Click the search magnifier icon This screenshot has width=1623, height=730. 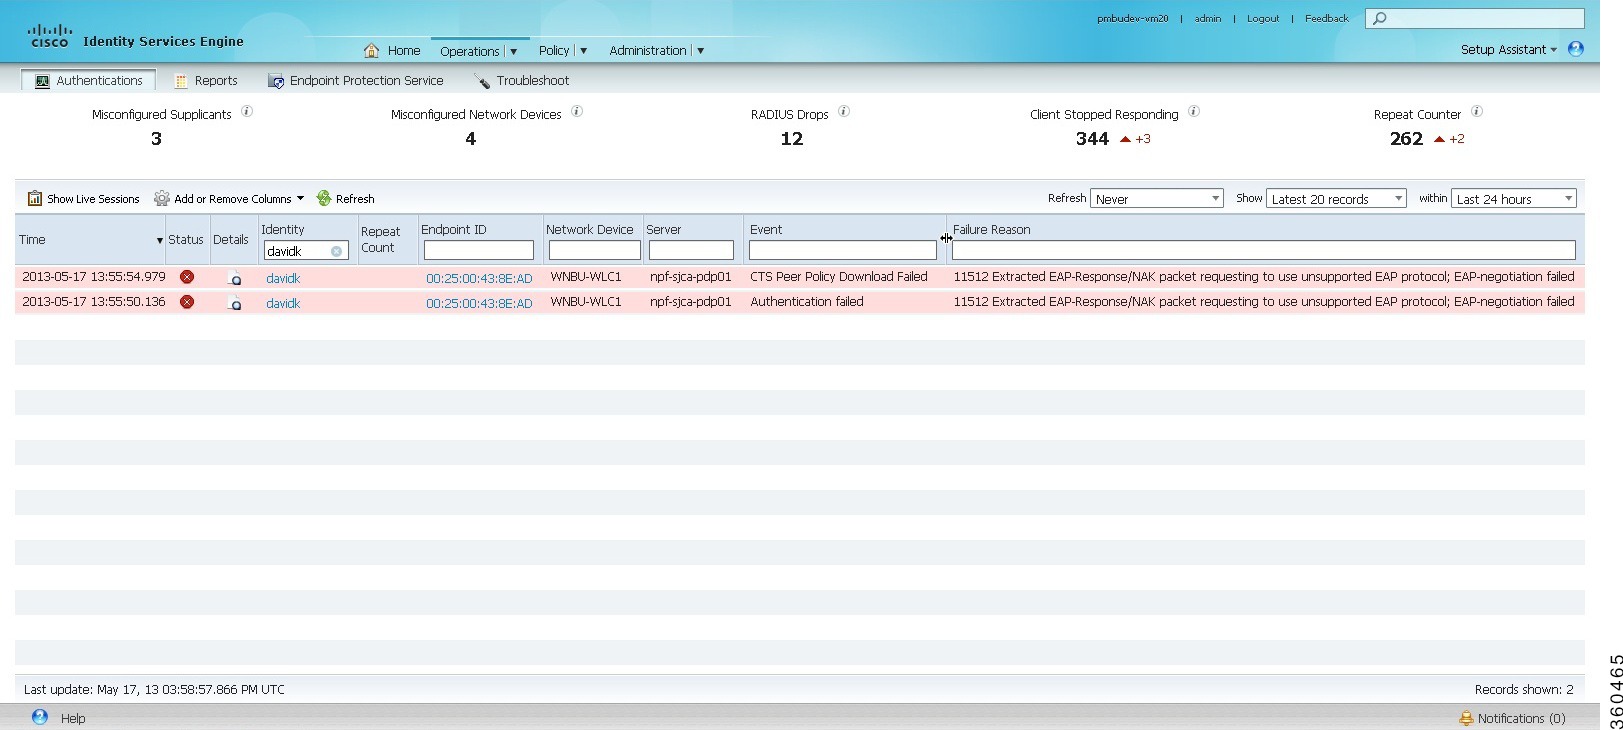1380,18
